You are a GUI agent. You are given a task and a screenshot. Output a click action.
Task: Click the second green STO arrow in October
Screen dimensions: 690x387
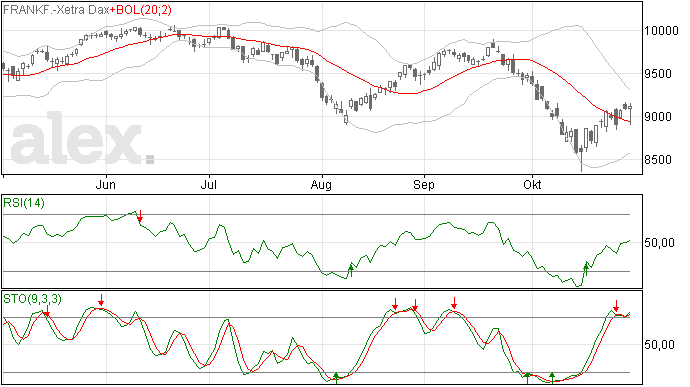(552, 378)
